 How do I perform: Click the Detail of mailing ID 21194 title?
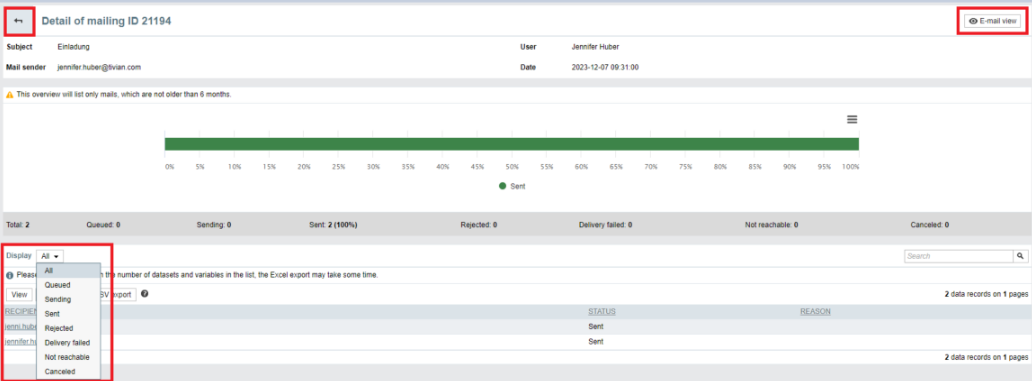107,21
